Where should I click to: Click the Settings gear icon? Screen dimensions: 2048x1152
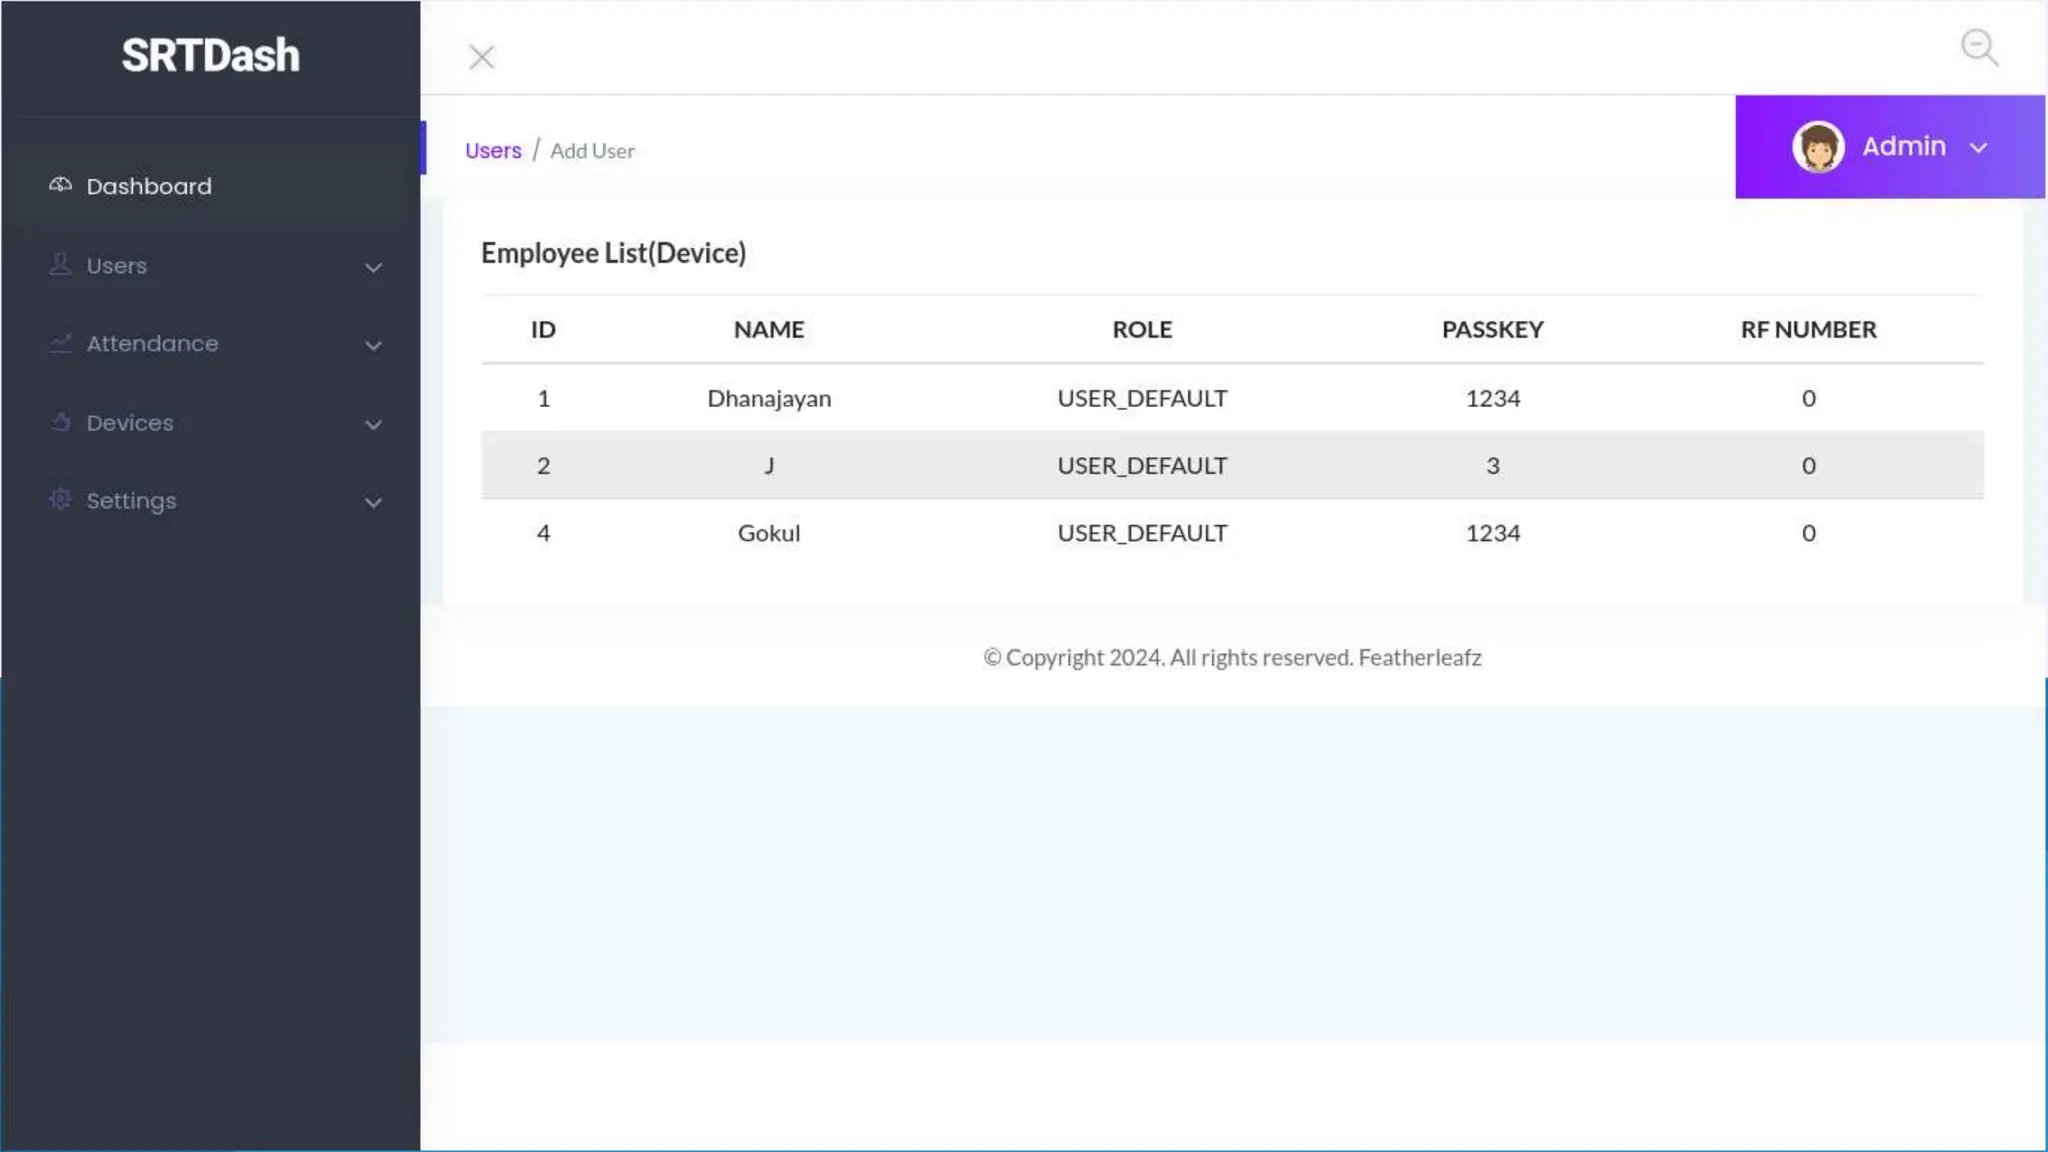[x=60, y=499]
